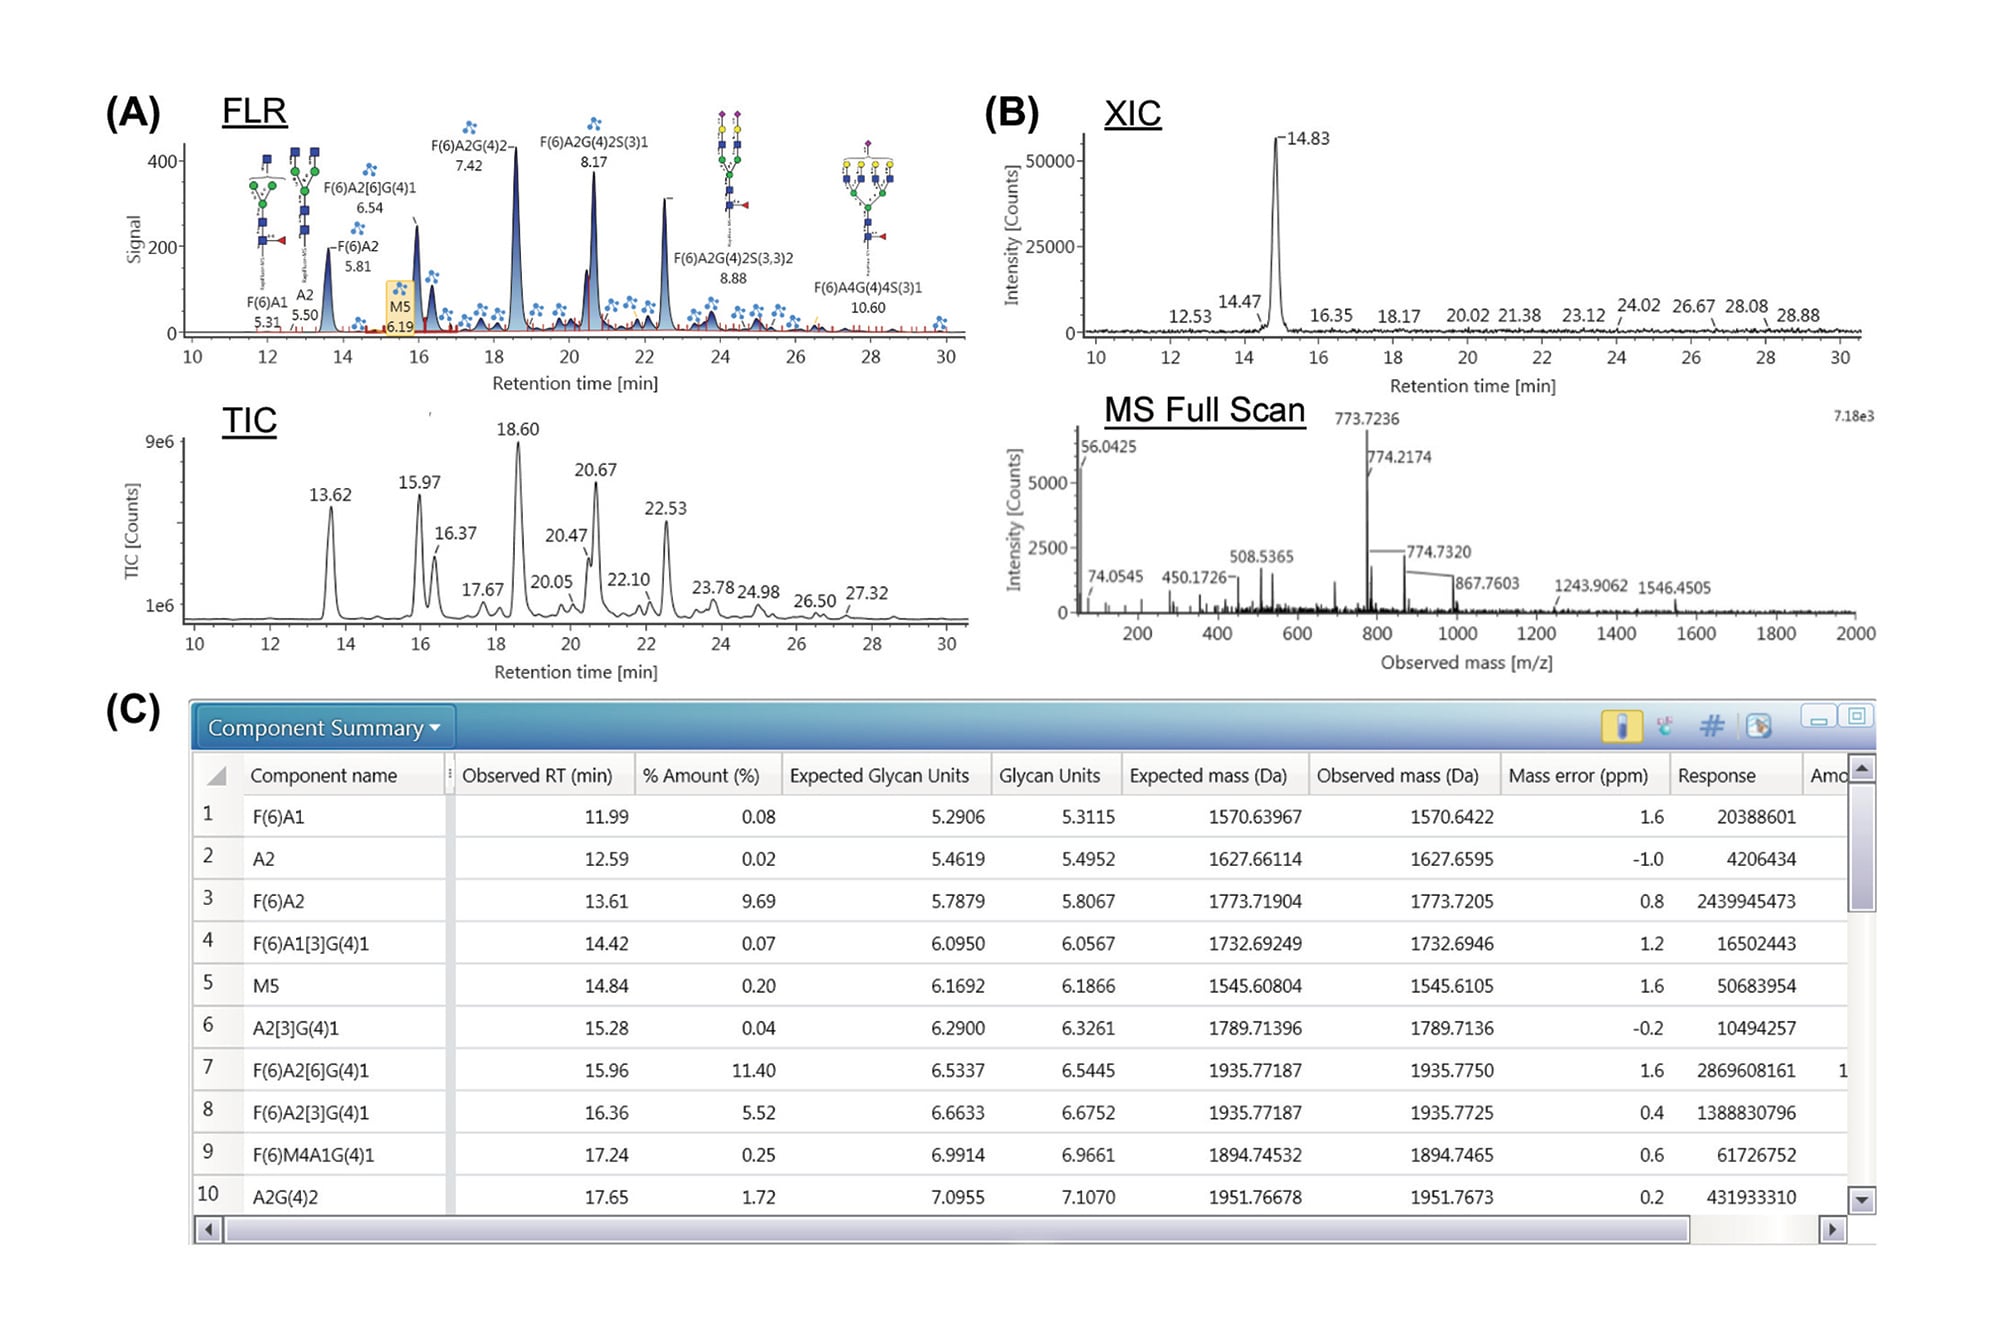
Task: Click the filter icon beside Component name header
Action: [451, 775]
